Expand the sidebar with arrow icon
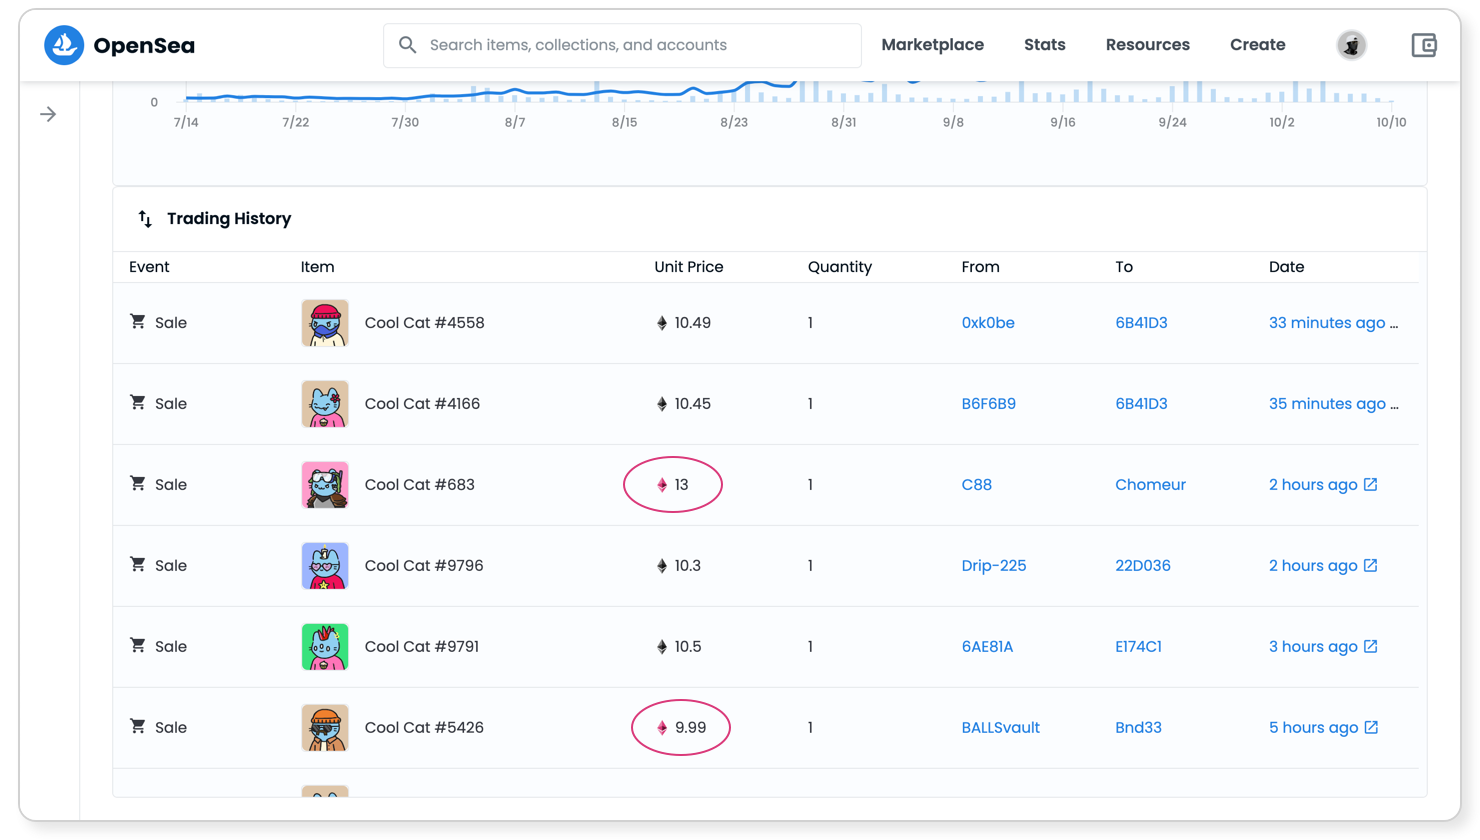The width and height of the screenshot is (1480, 840). coord(48,114)
